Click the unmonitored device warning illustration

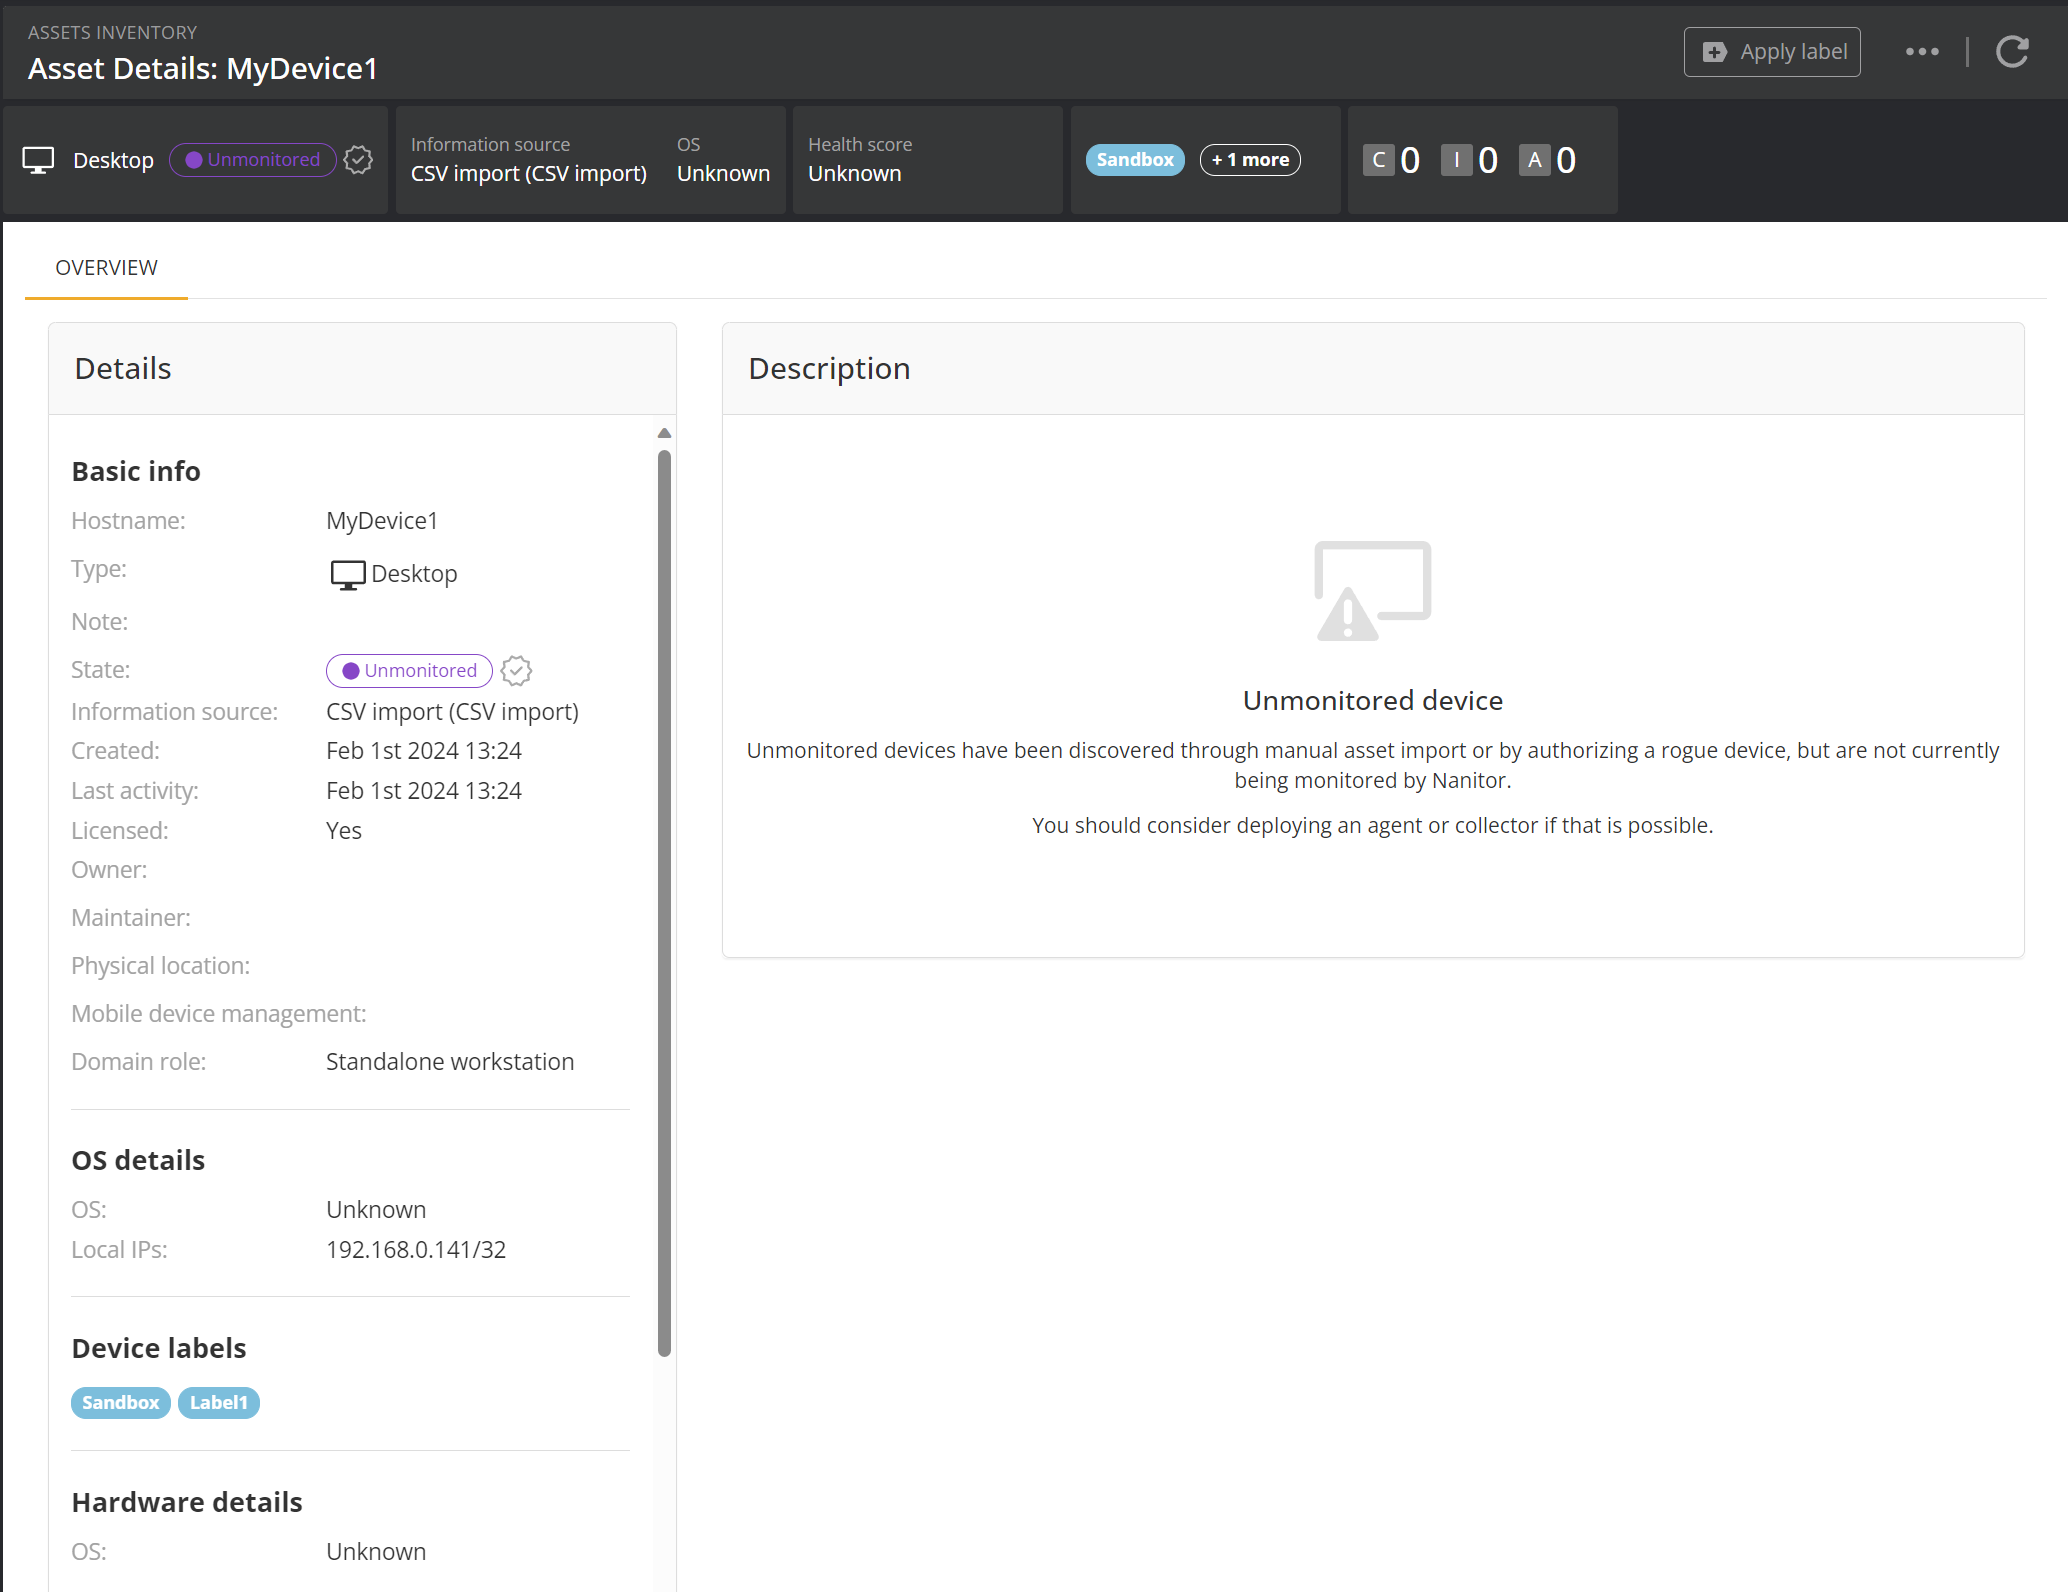pos(1372,590)
